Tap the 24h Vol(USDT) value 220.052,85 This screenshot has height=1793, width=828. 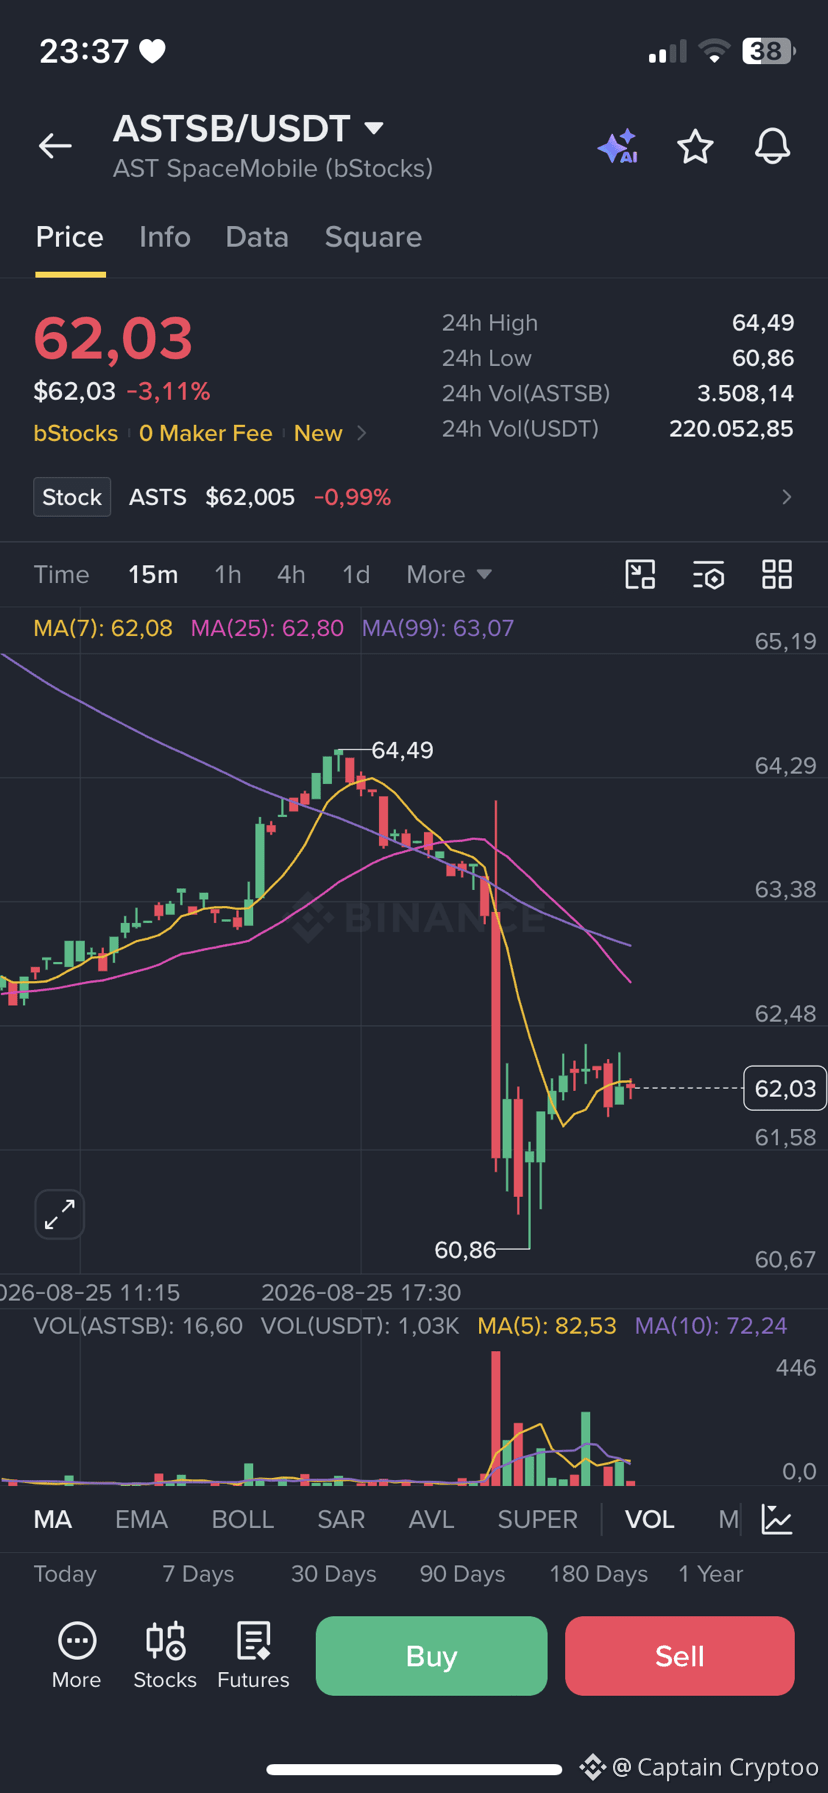[x=731, y=429]
